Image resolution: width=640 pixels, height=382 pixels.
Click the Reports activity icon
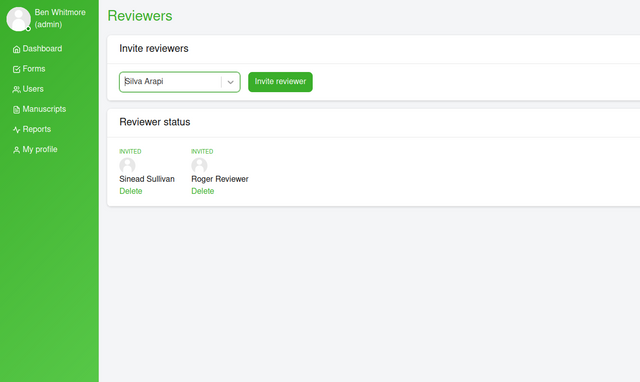(16, 130)
